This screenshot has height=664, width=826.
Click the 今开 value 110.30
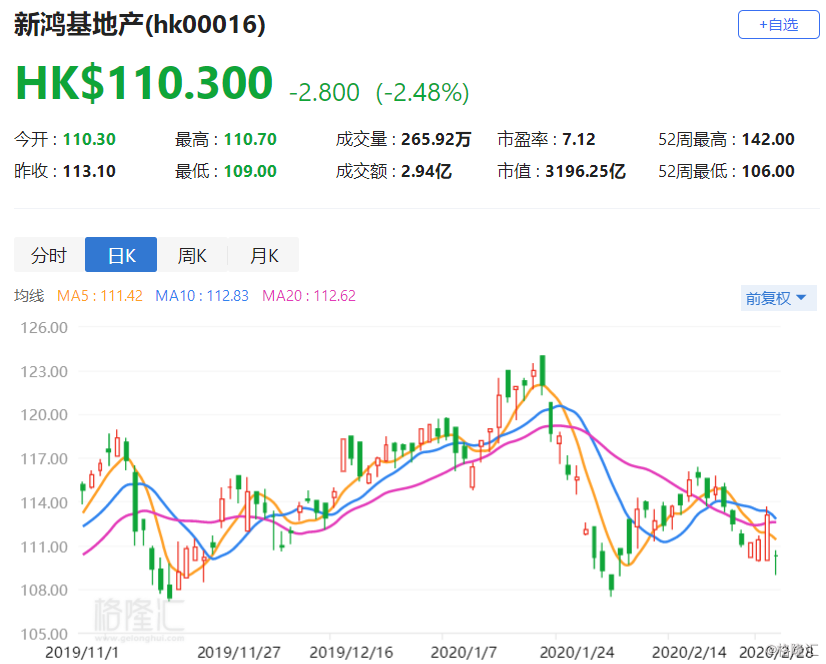pos(89,140)
